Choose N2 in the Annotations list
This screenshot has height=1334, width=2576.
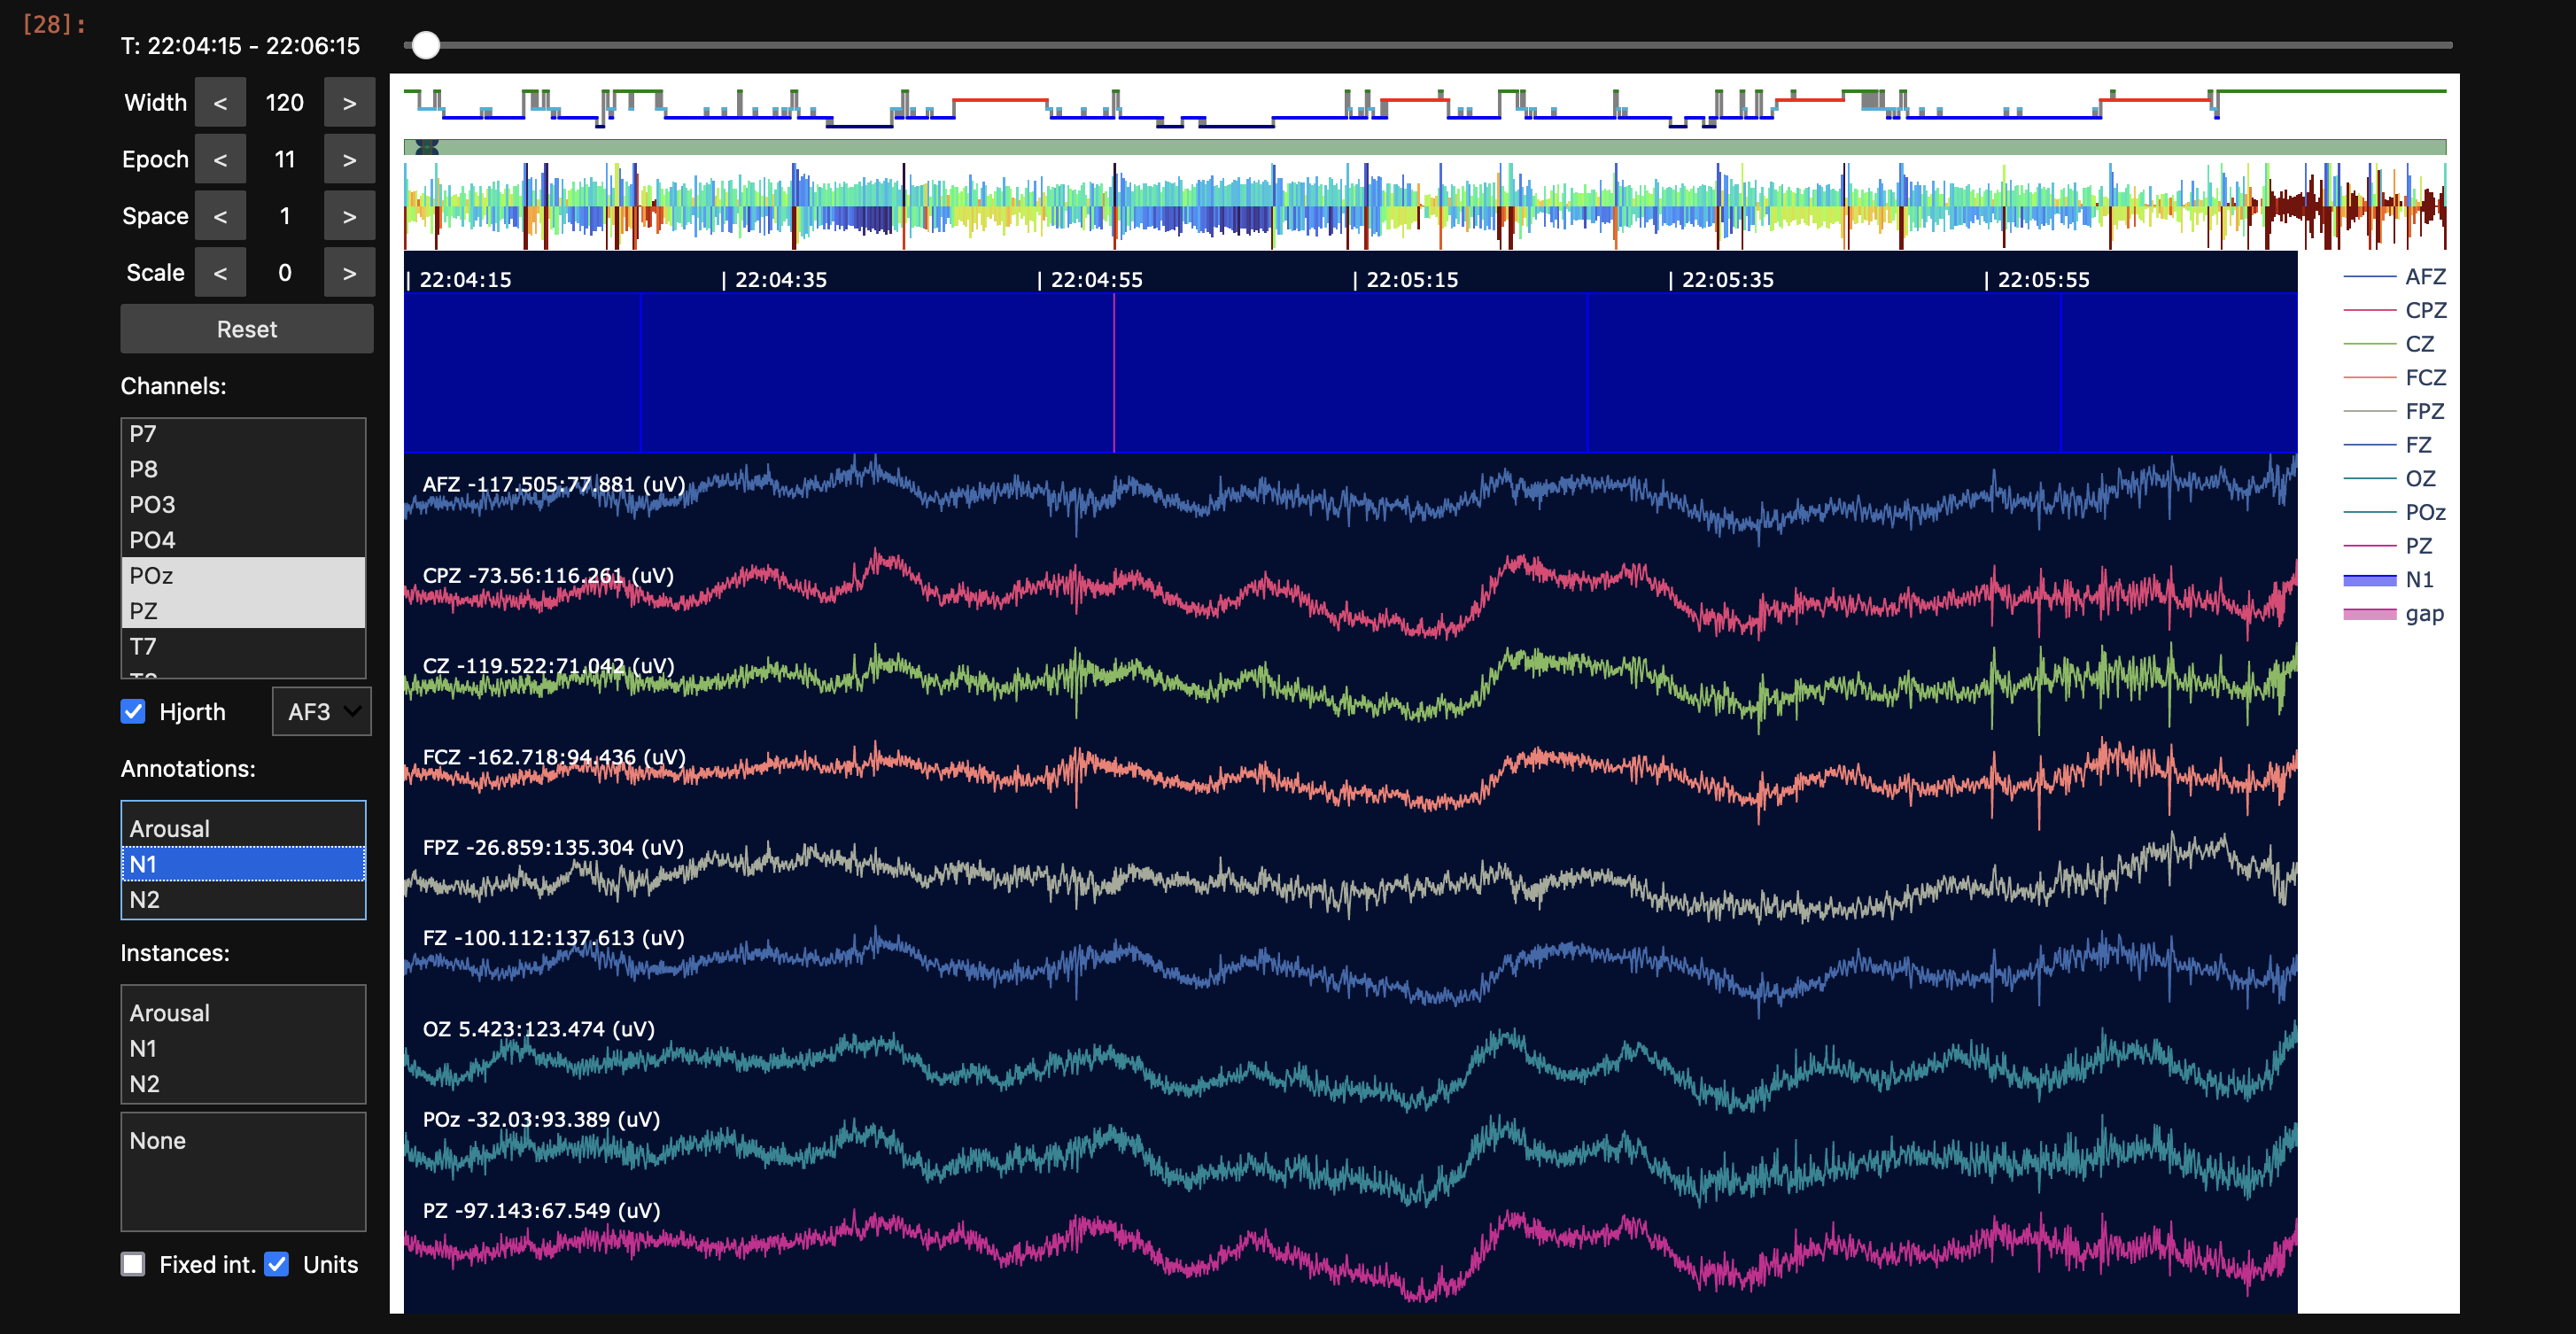[x=145, y=899]
